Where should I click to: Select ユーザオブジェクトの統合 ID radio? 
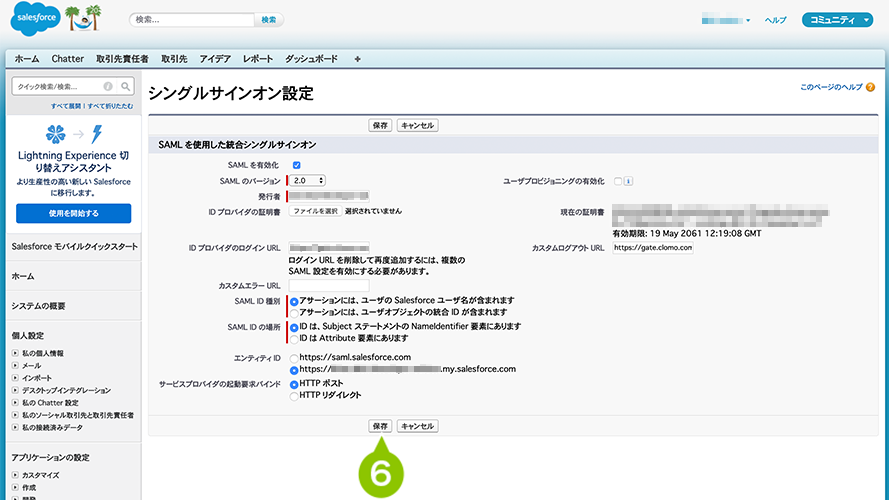click(x=294, y=313)
